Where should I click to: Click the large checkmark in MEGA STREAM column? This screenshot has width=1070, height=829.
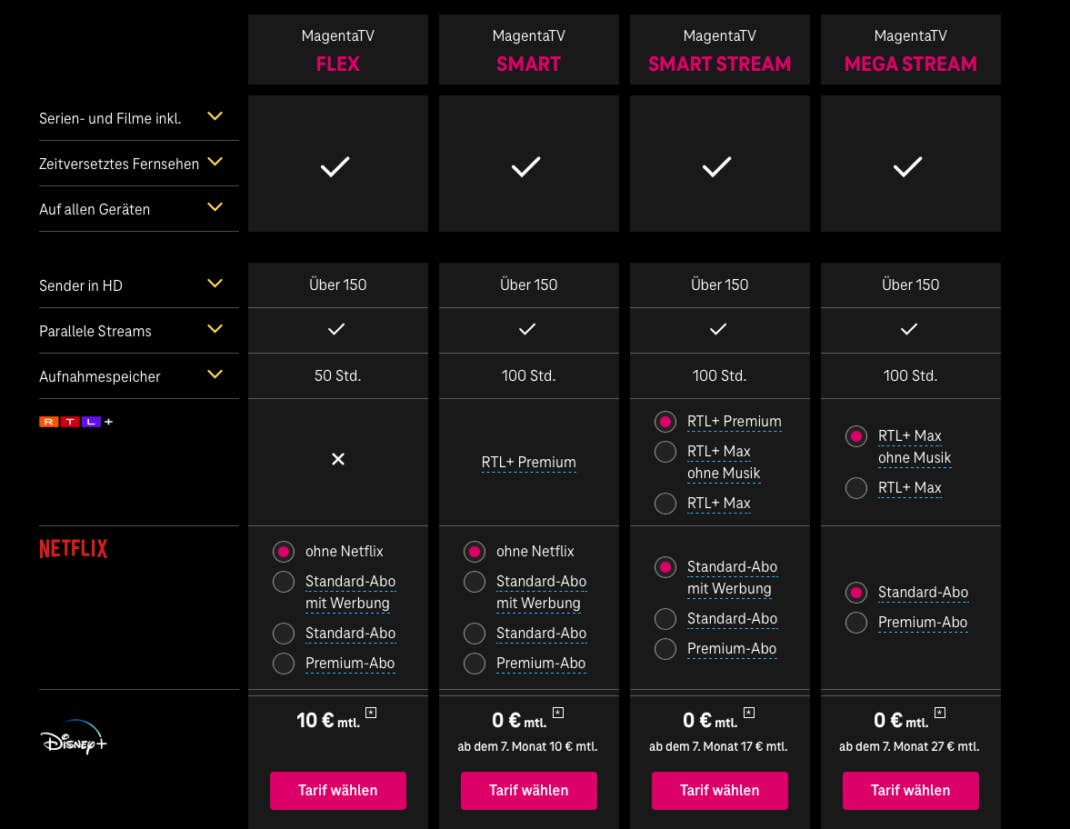908,166
